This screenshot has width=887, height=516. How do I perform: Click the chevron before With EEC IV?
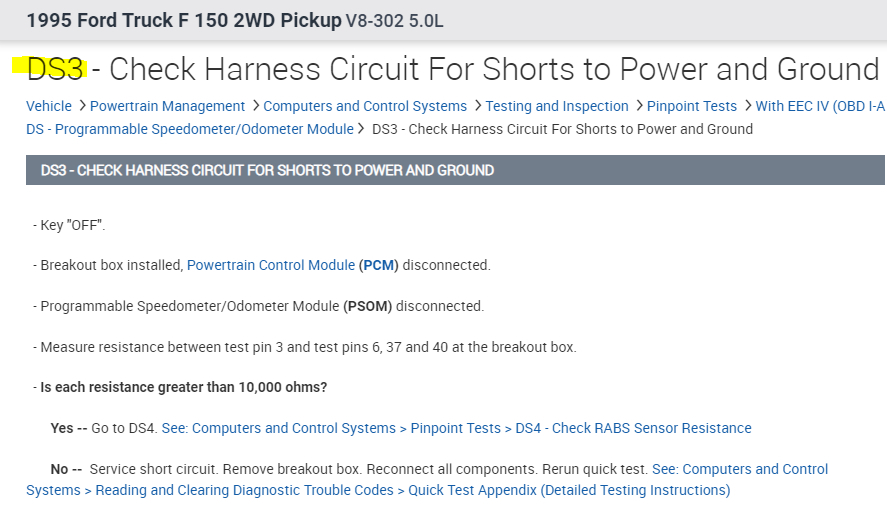(747, 106)
